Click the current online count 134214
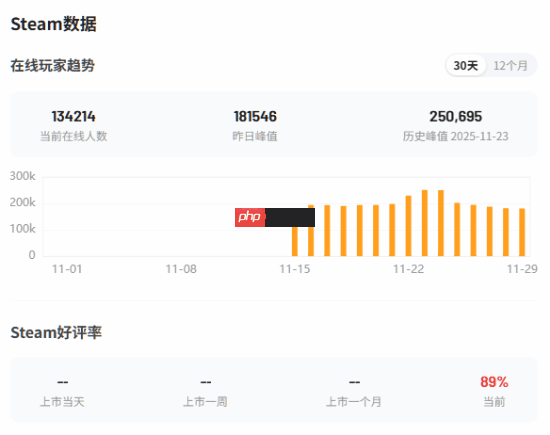The height and width of the screenshot is (435, 550). coord(73,116)
